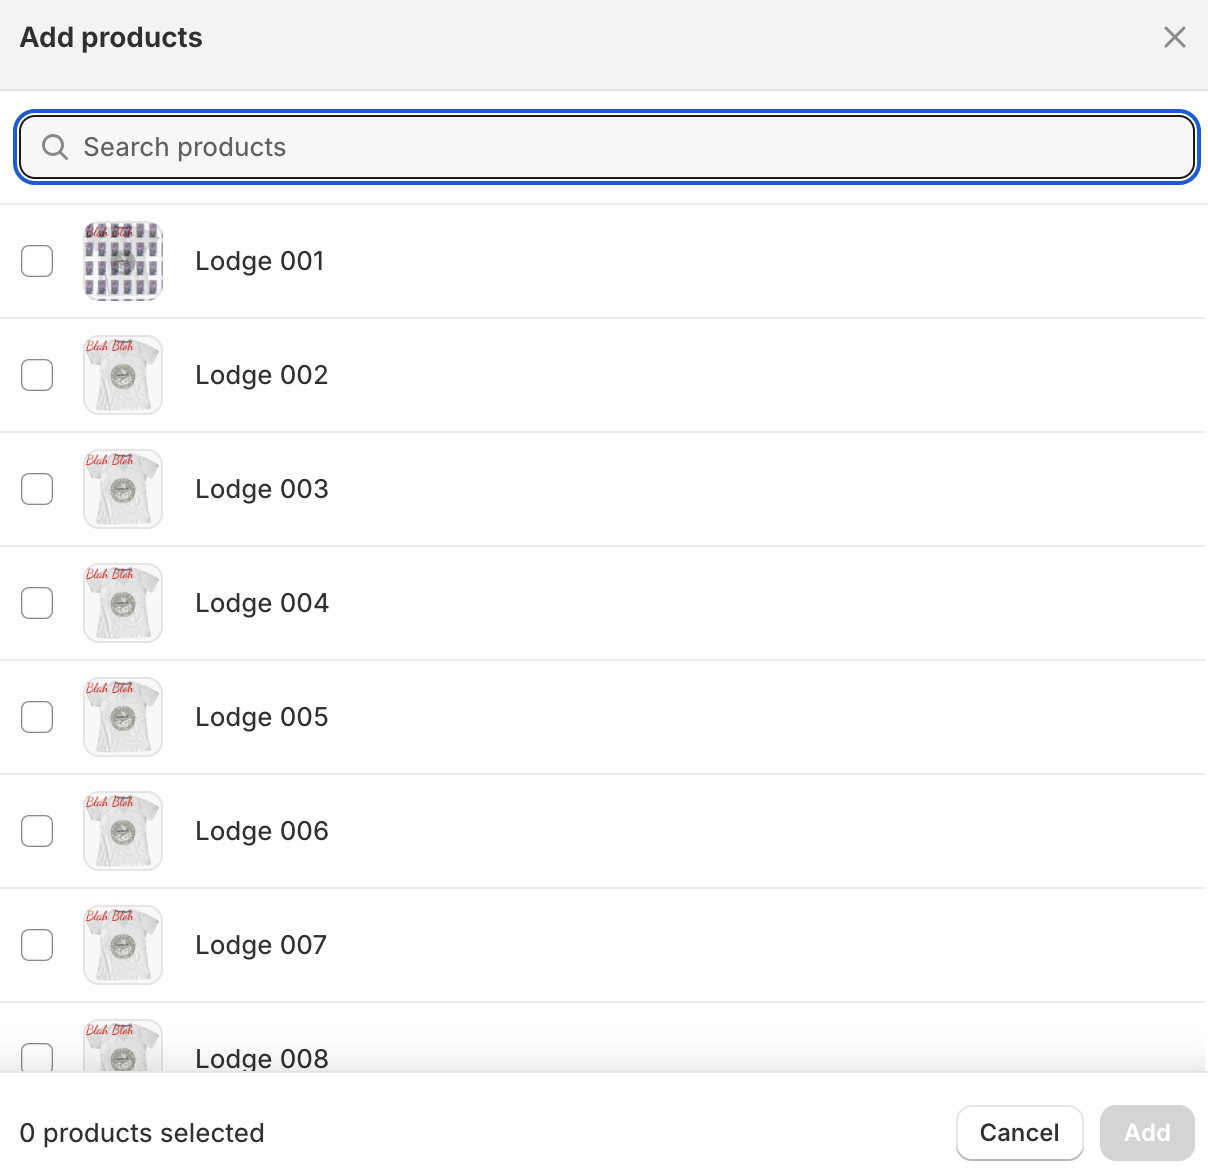Click the Lodge 005 t-shirt thumbnail
Viewport: 1208px width, 1174px height.
click(x=123, y=717)
